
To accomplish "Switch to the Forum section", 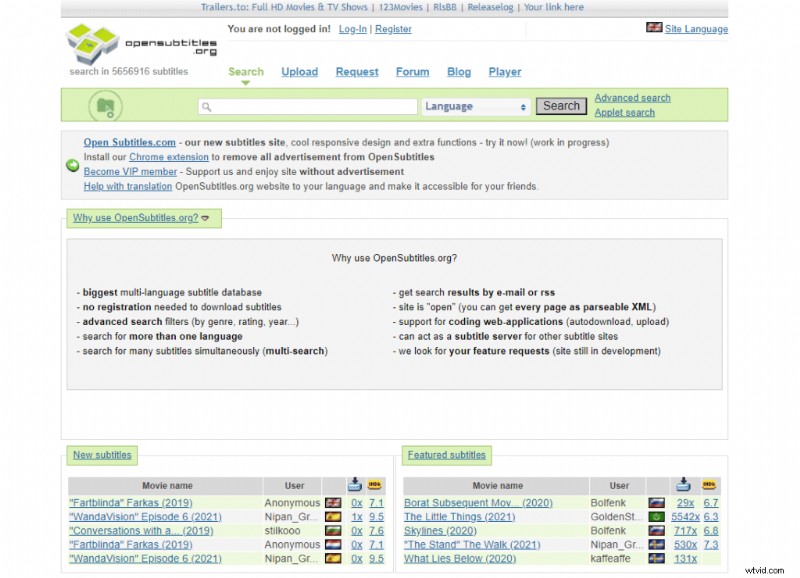I will (x=412, y=72).
